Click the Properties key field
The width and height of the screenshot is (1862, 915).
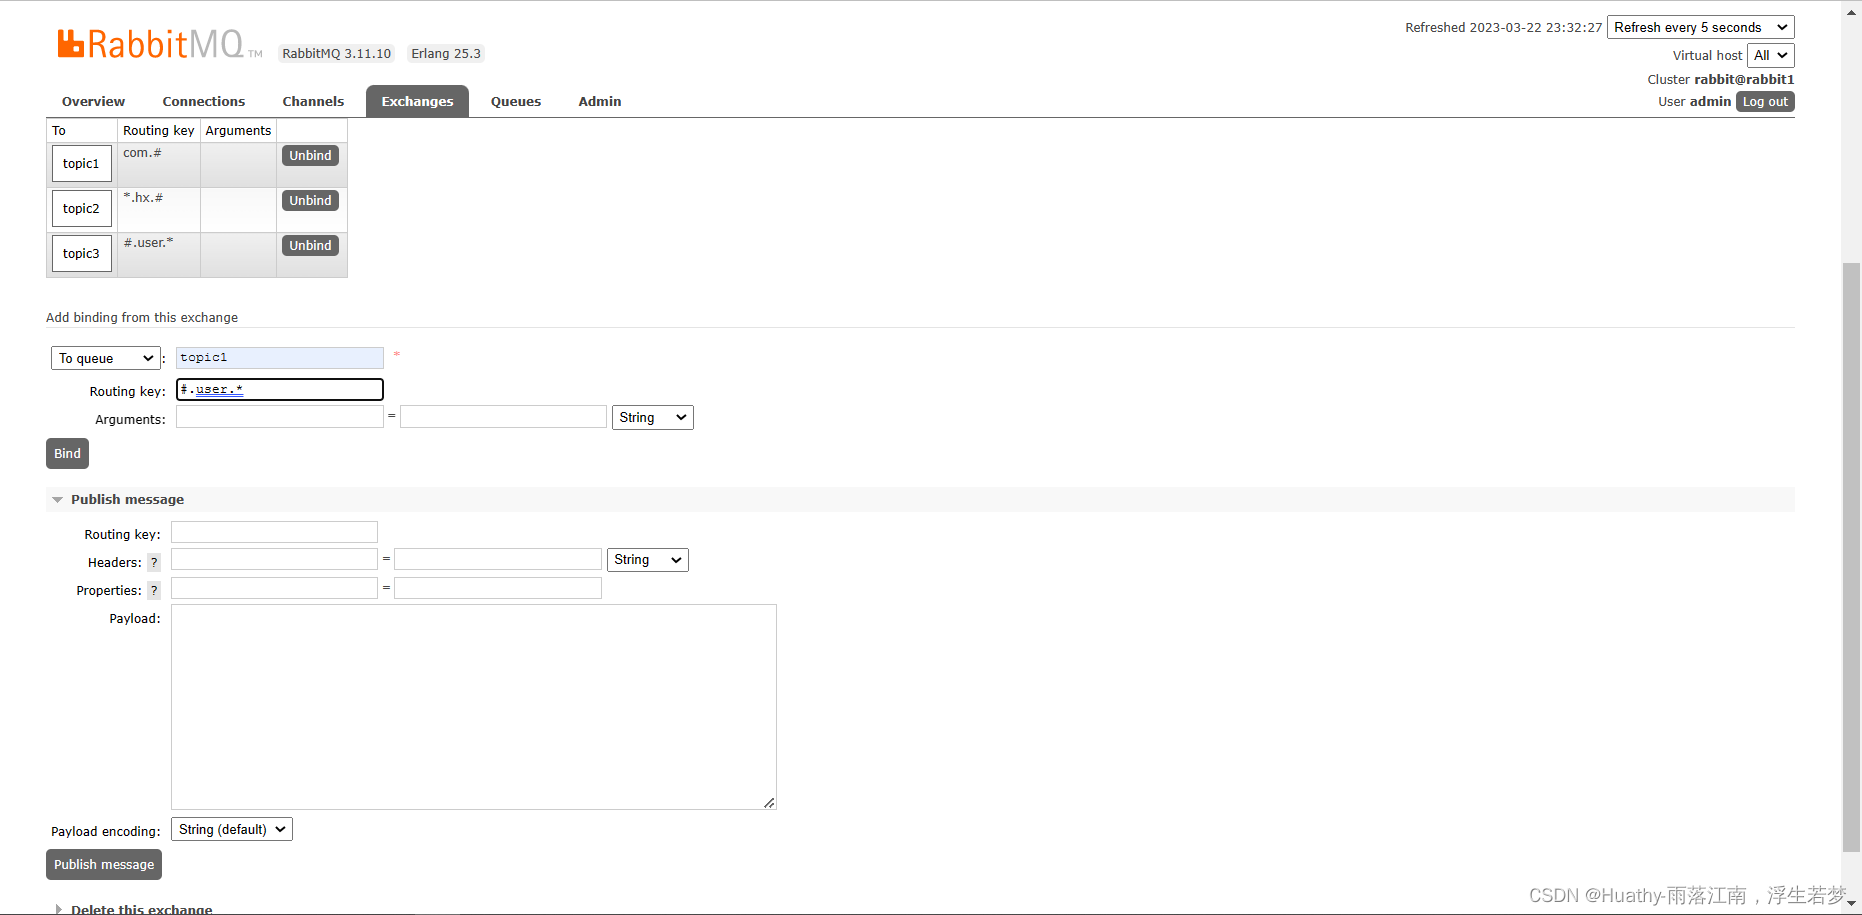coord(274,588)
